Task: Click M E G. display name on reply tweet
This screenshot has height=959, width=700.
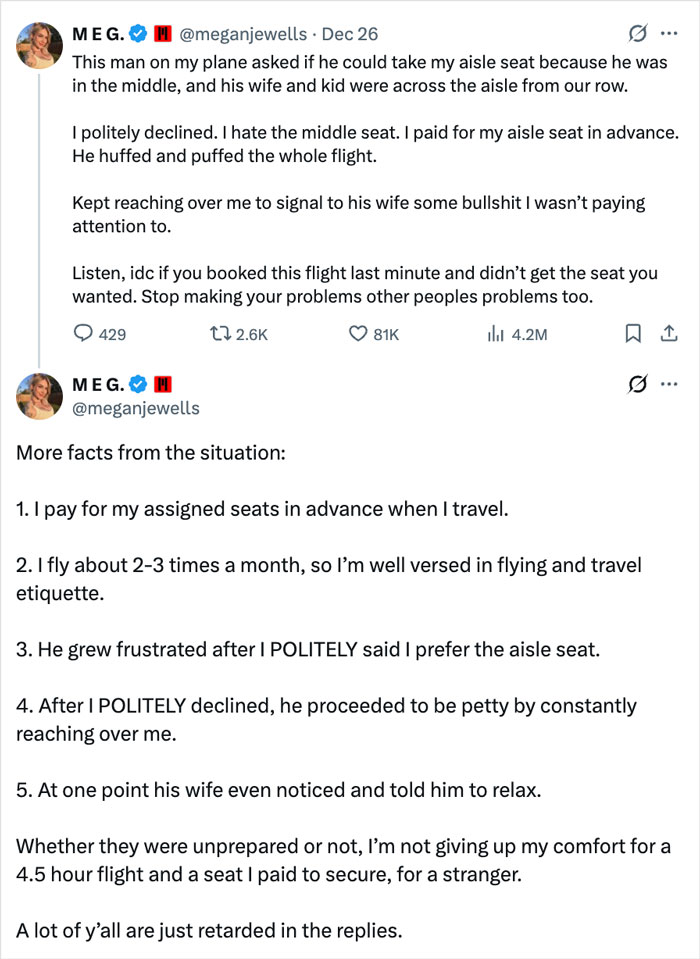Action: click(x=100, y=383)
